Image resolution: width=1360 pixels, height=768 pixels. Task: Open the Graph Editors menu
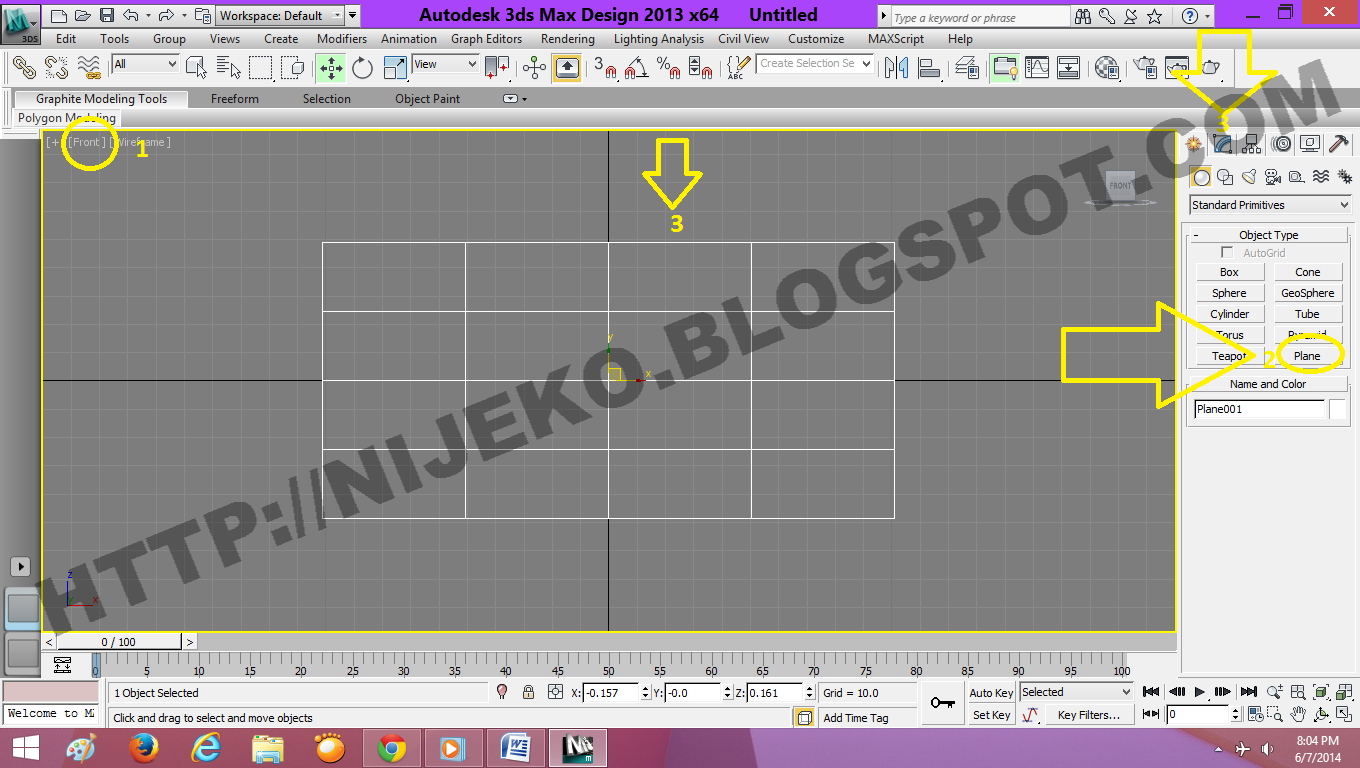pos(486,39)
